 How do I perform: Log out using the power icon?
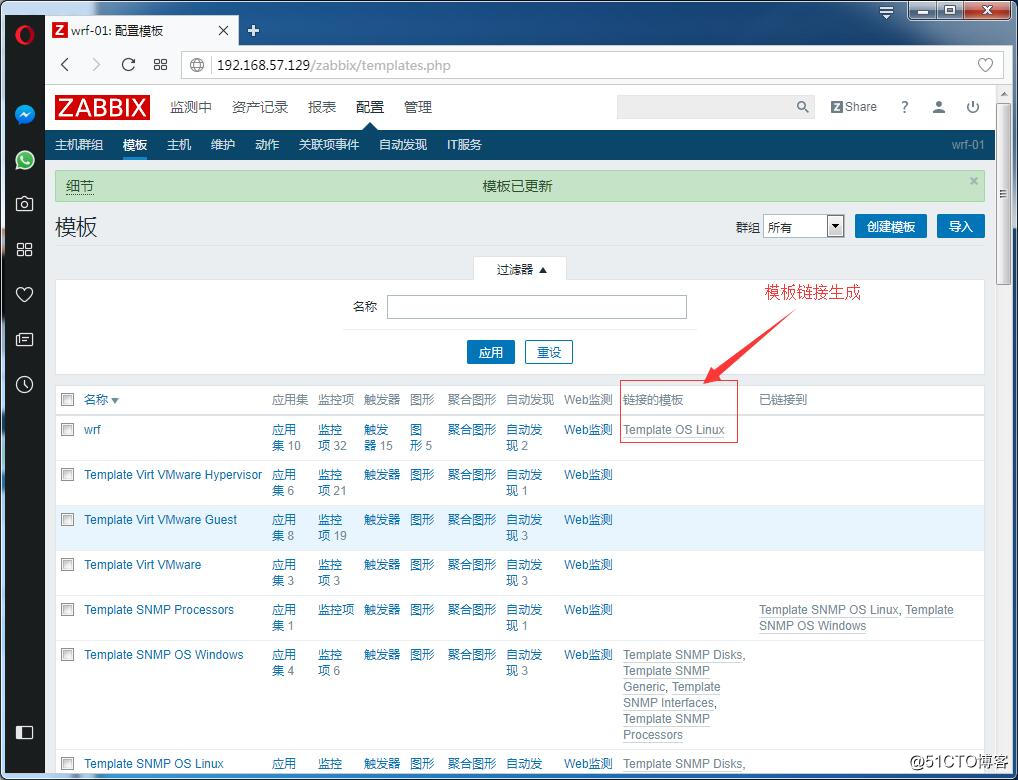pos(973,107)
